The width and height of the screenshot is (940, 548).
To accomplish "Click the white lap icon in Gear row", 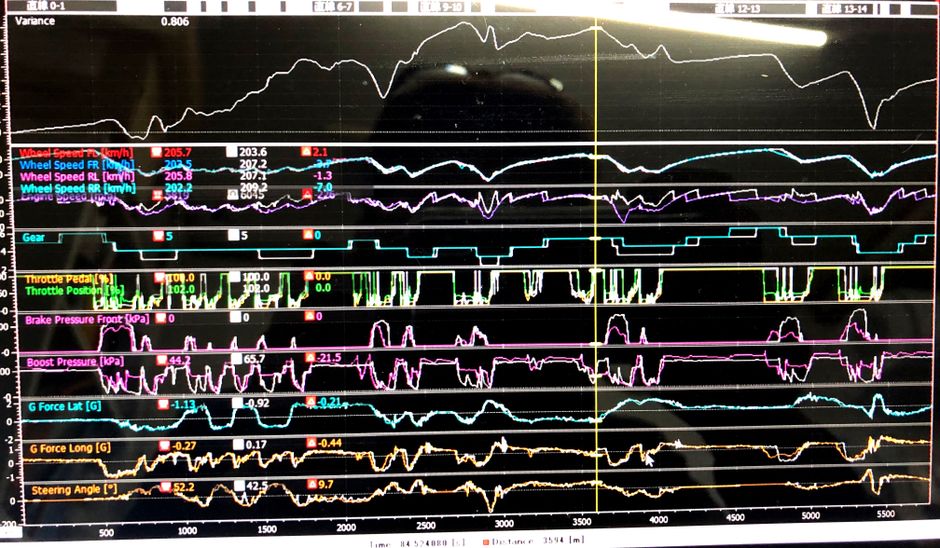I will 233,235.
